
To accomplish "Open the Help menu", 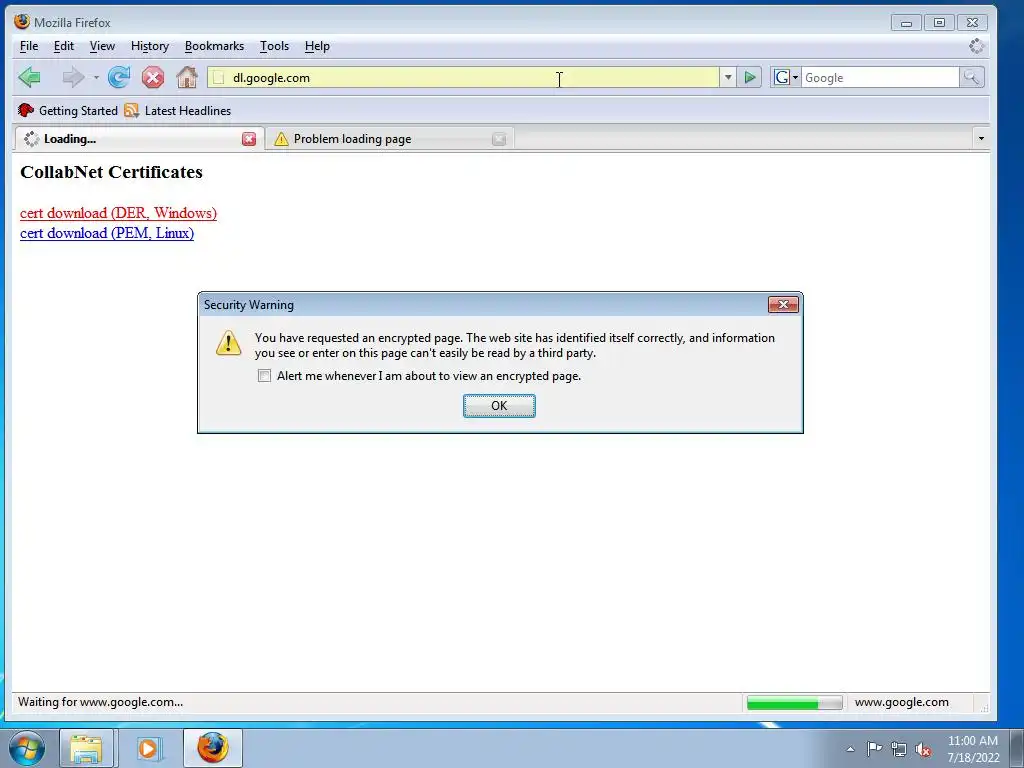I will pos(317,46).
